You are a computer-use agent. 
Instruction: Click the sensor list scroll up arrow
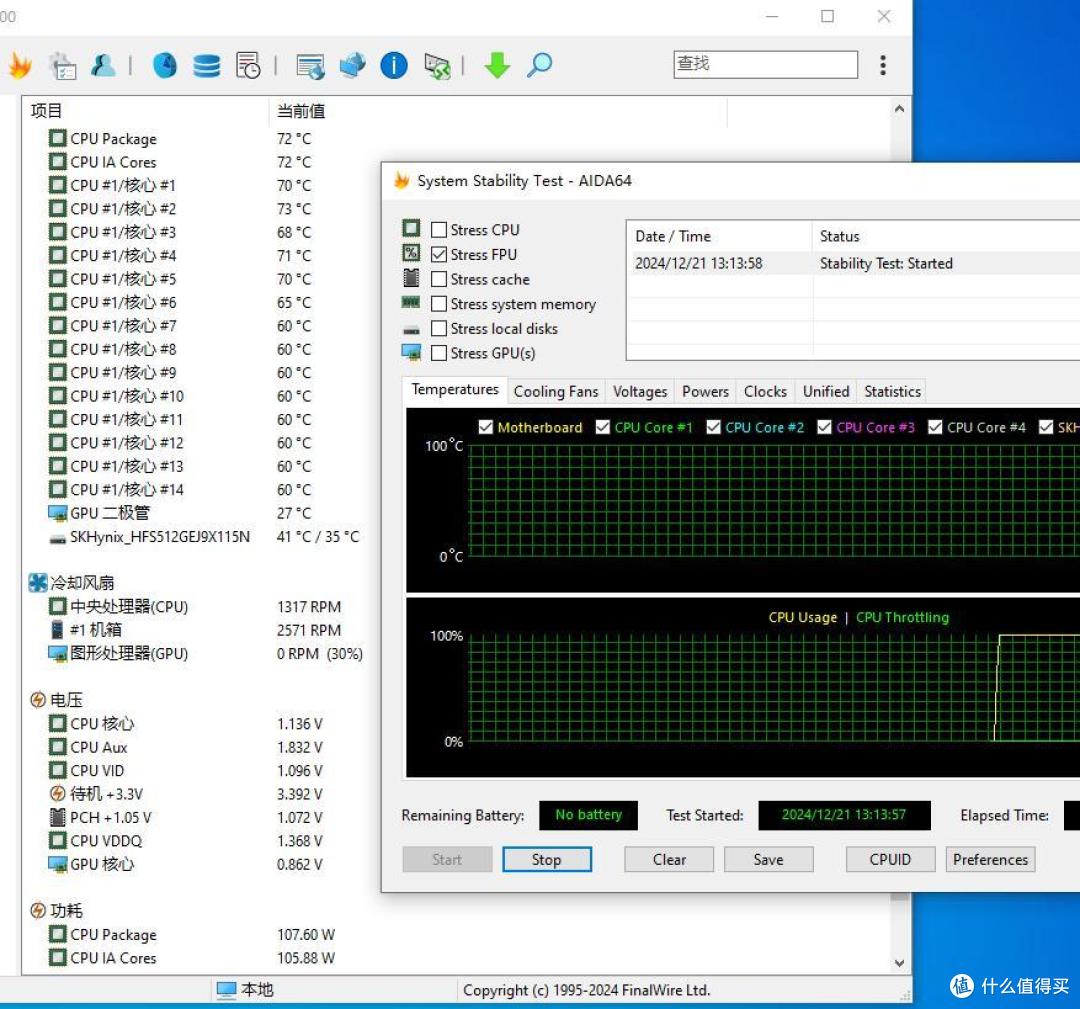(x=899, y=109)
